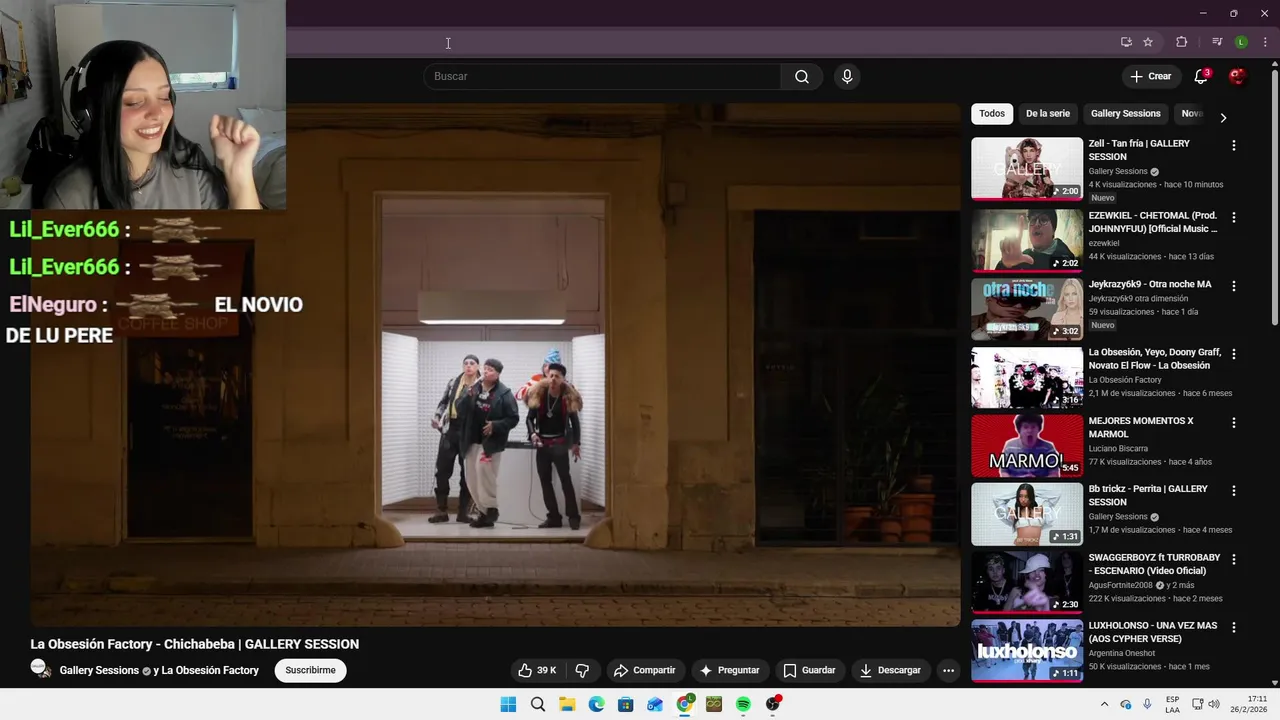Open more actions menu under video
The image size is (1280, 720).
click(948, 670)
